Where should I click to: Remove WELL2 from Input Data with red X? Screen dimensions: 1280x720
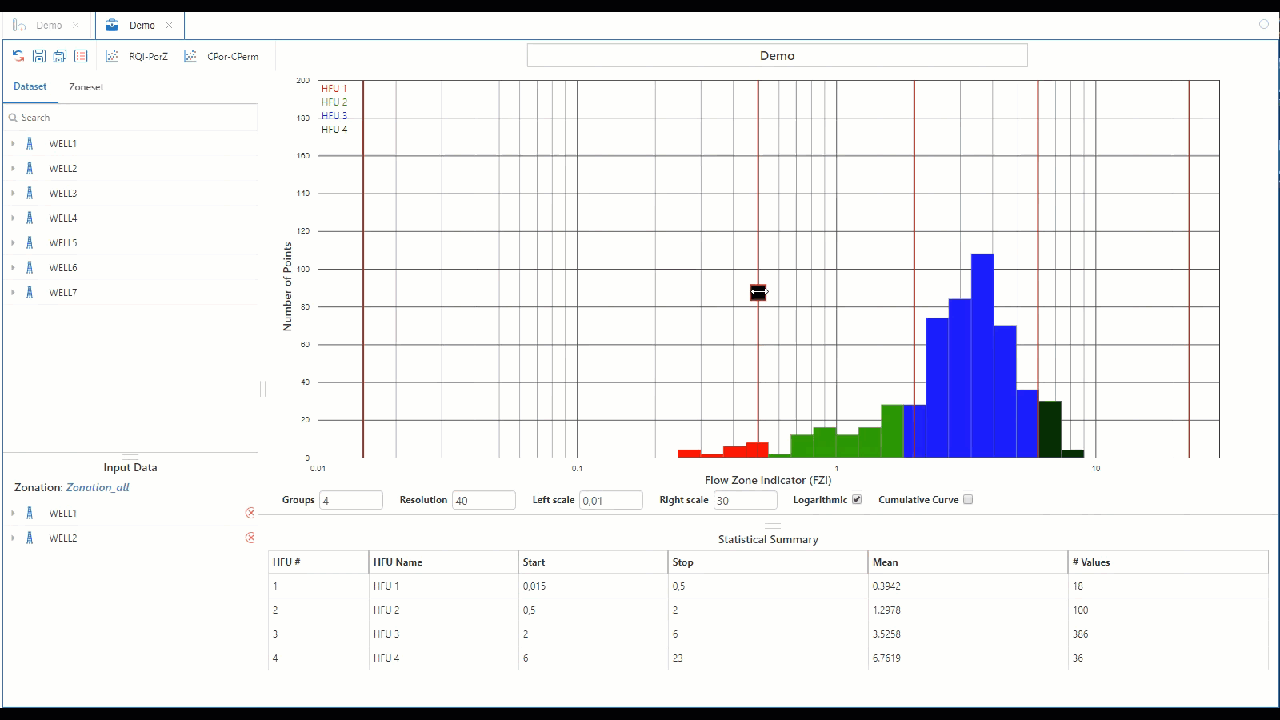click(250, 538)
